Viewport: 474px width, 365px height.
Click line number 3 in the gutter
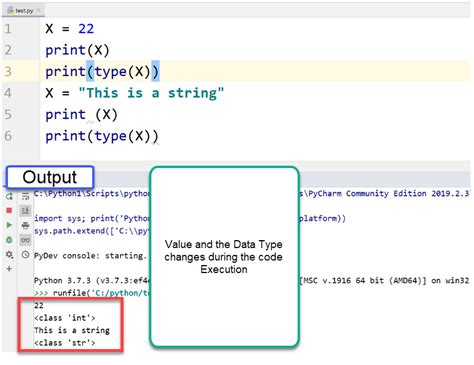point(8,72)
